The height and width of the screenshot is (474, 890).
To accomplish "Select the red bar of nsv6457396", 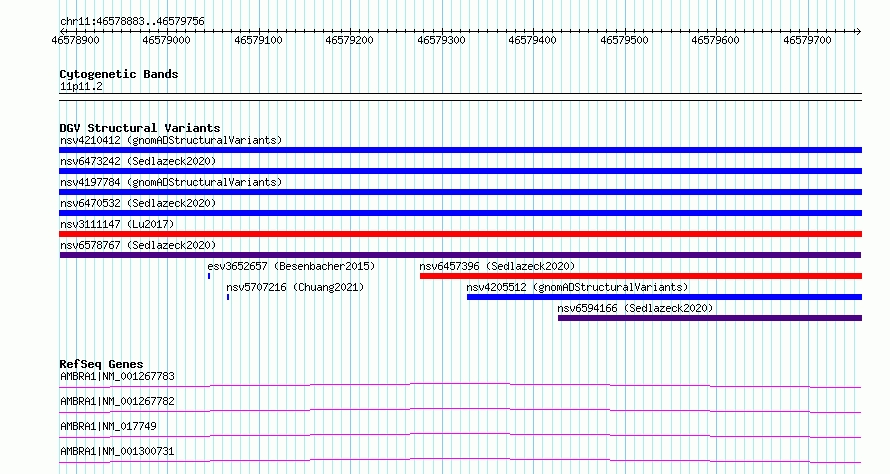I will pyautogui.click(x=641, y=276).
